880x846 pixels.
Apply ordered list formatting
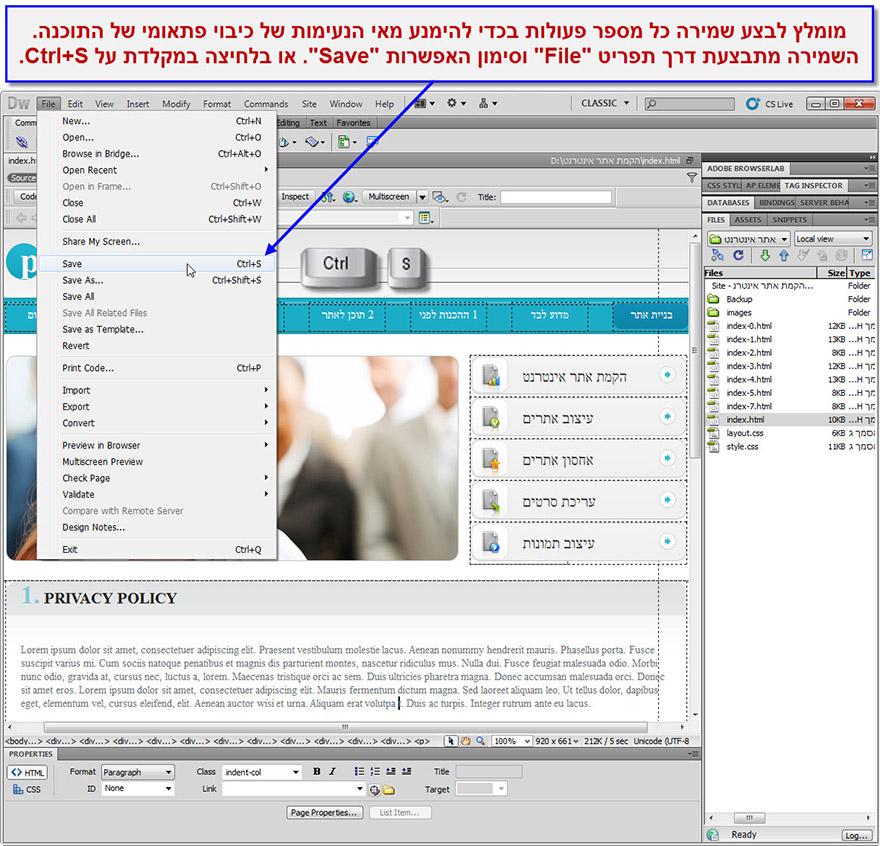(x=375, y=772)
